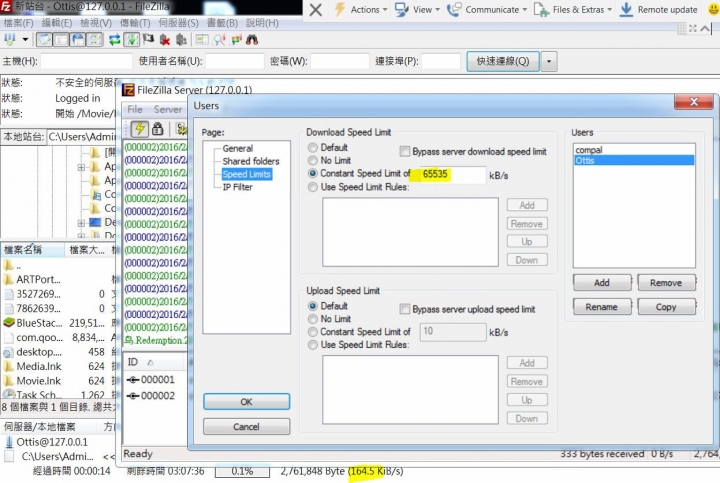The width and height of the screenshot is (720, 483).
Task: Toggle remote directory tree icon
Action: point(78,40)
